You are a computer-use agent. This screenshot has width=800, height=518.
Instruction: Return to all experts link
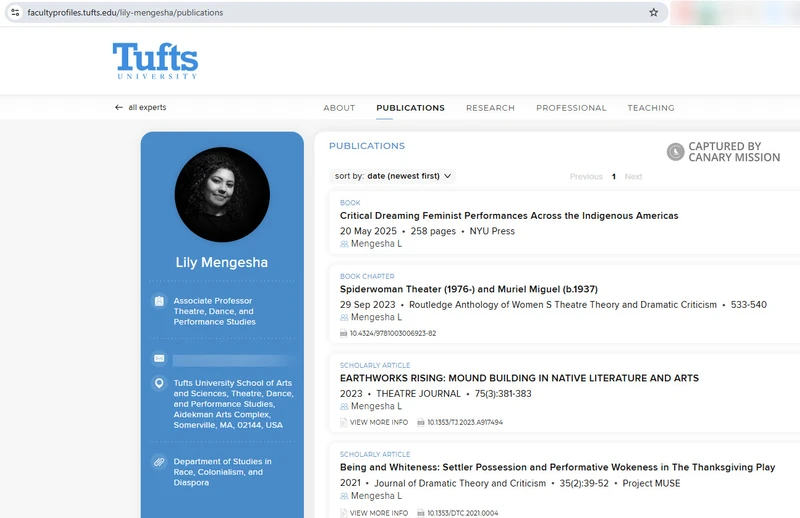tap(147, 107)
